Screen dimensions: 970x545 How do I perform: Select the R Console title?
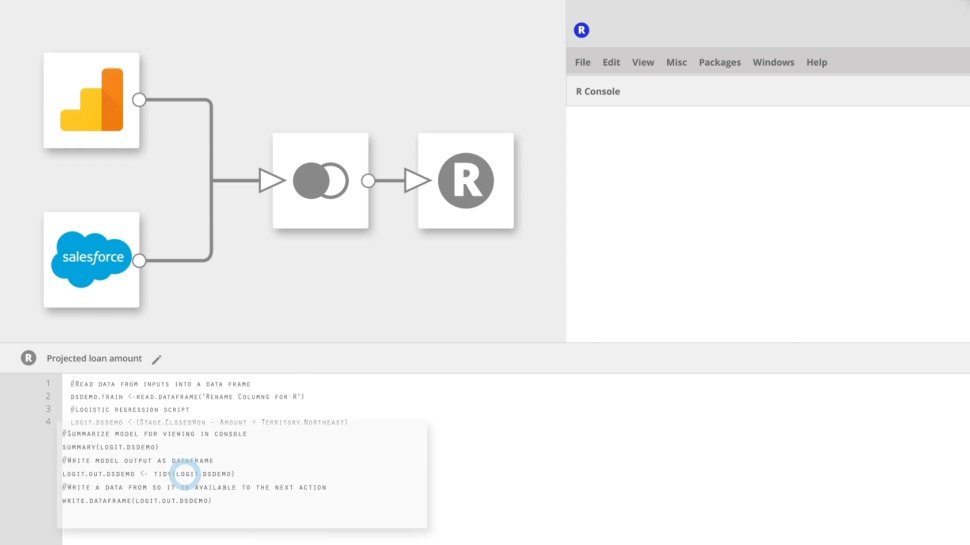tap(598, 91)
